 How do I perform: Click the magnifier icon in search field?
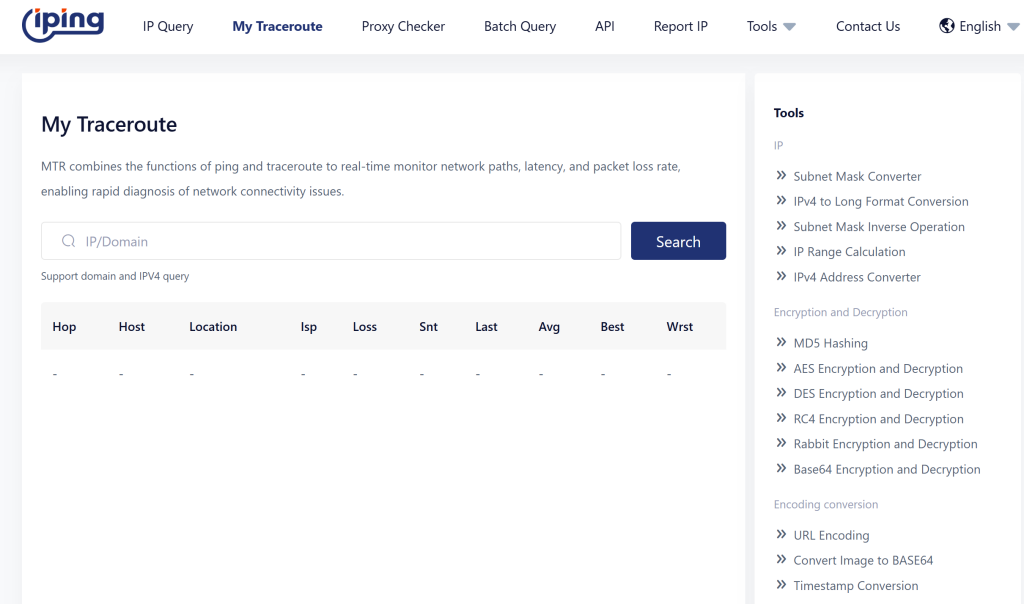[69, 241]
